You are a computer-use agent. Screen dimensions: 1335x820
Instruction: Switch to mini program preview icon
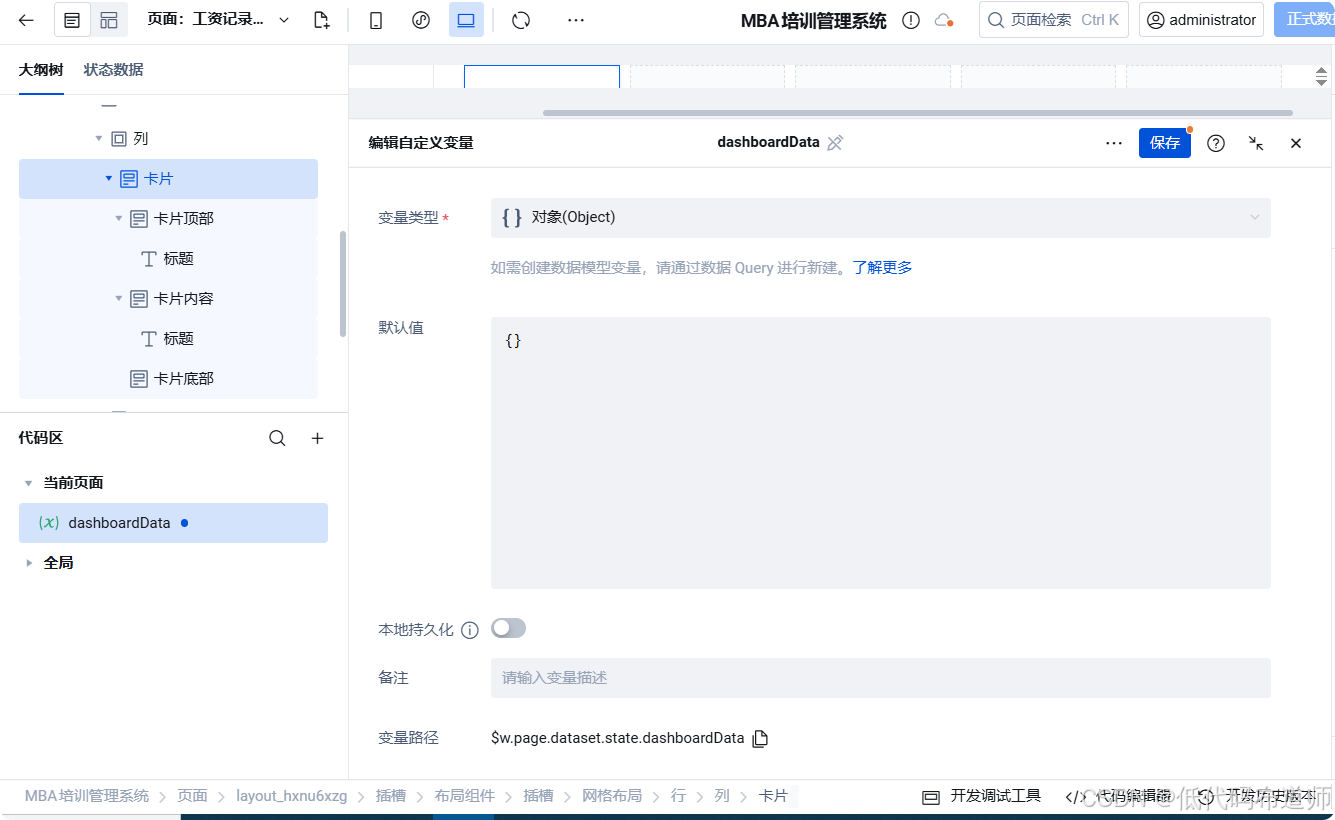[x=421, y=20]
